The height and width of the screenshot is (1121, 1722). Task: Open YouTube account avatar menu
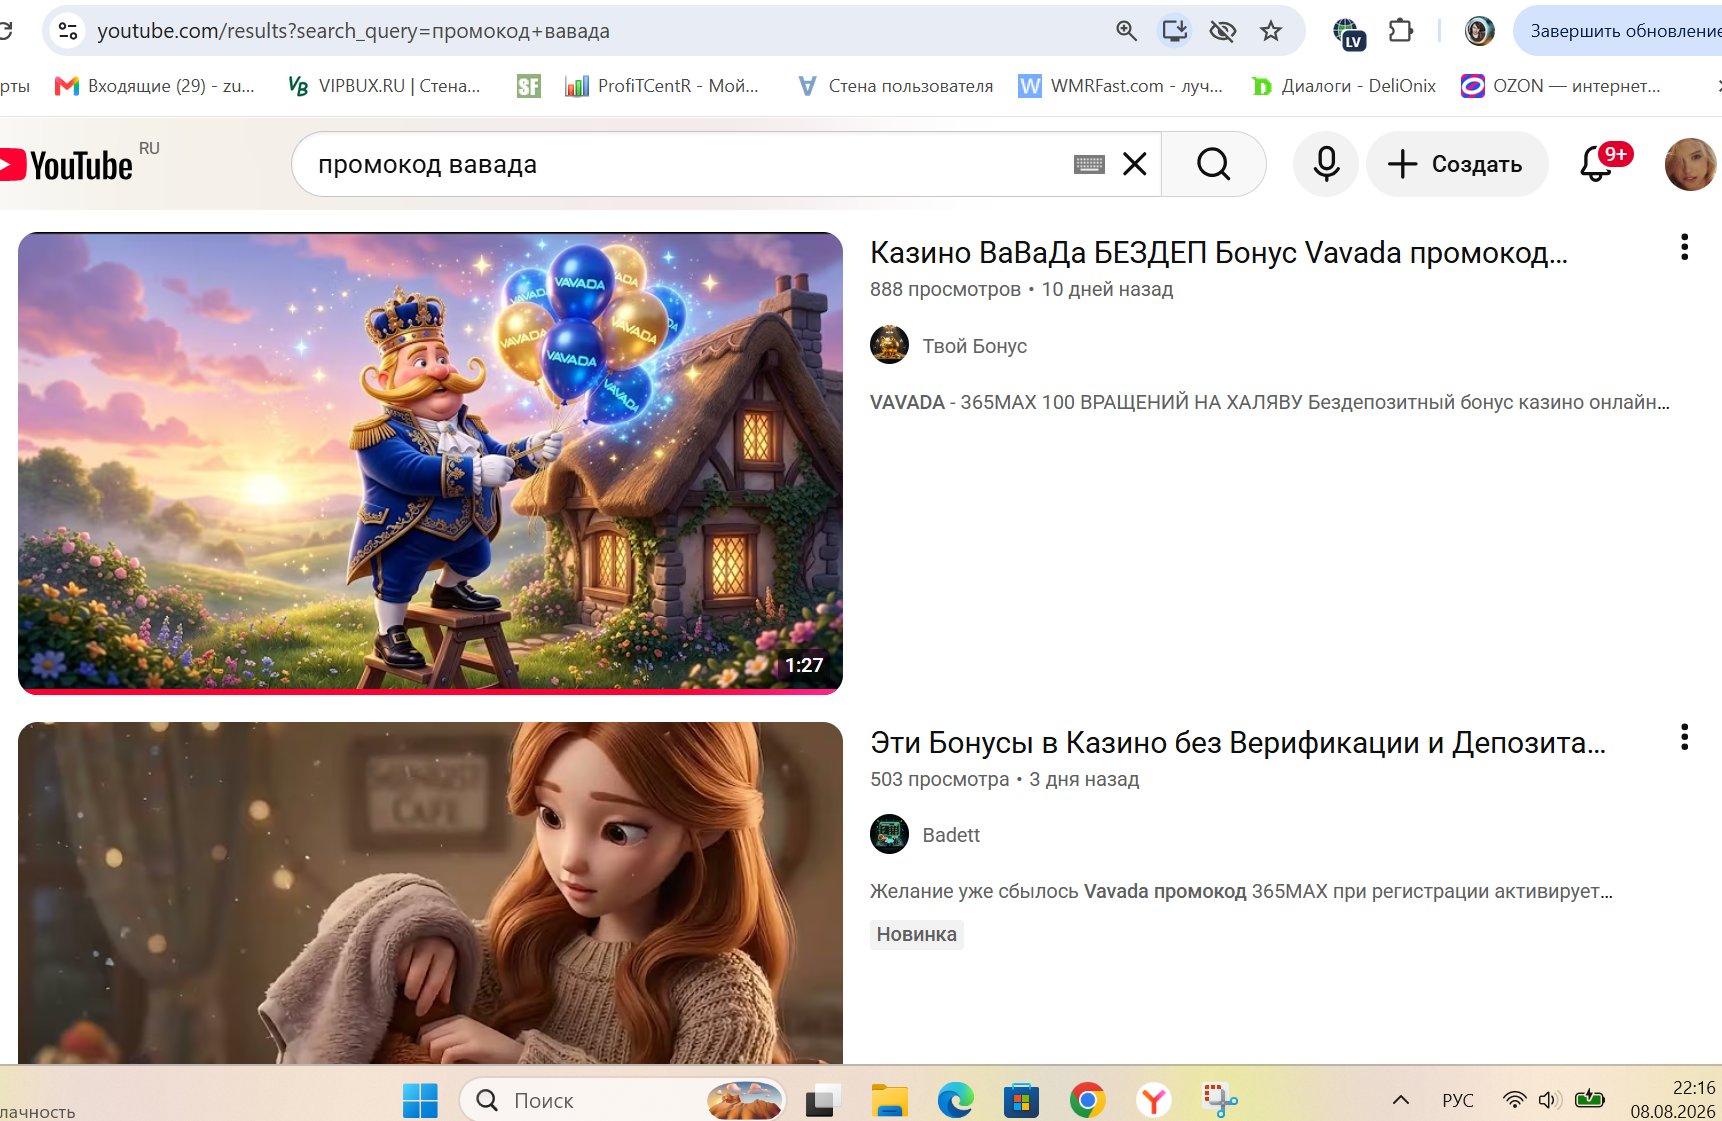[x=1691, y=164]
